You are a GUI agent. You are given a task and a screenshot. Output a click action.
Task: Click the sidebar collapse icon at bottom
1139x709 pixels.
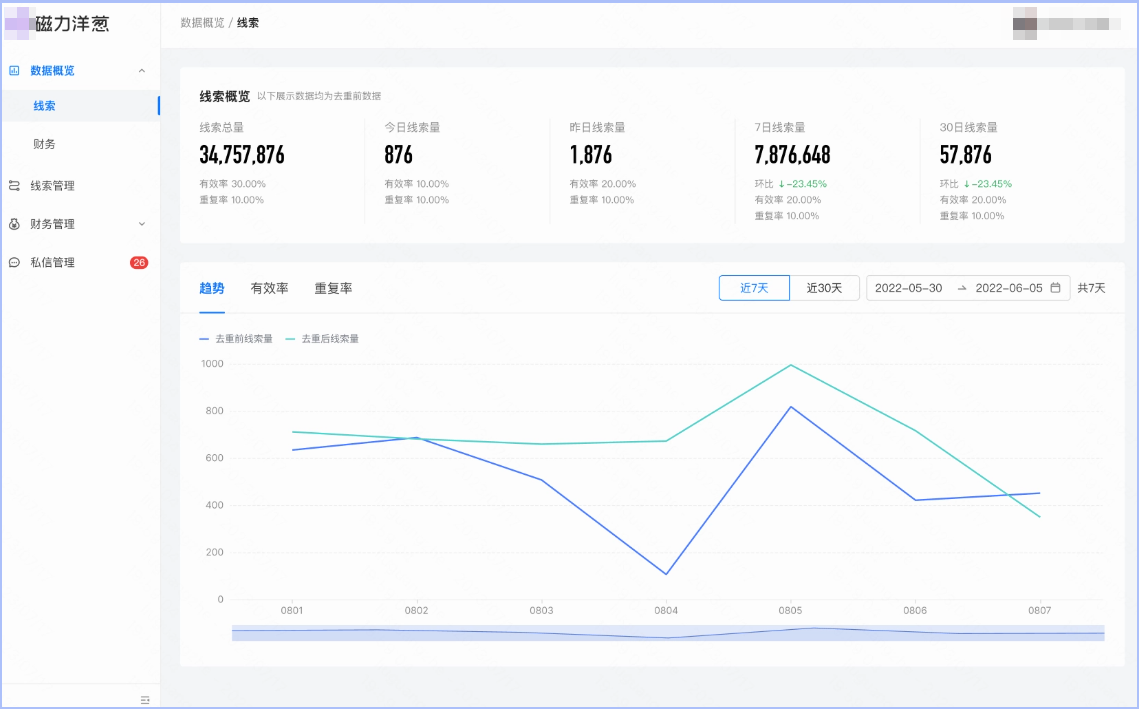pyautogui.click(x=145, y=699)
